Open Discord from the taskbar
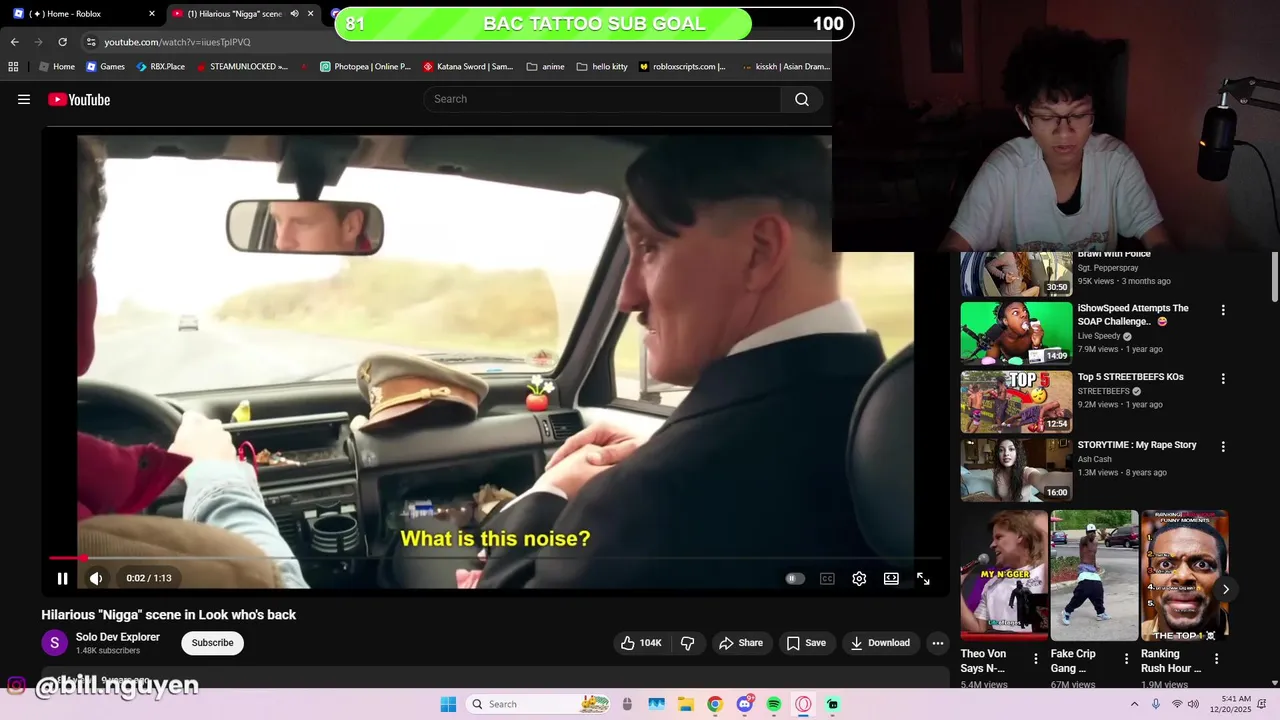The width and height of the screenshot is (1280, 720). pyautogui.click(x=745, y=704)
